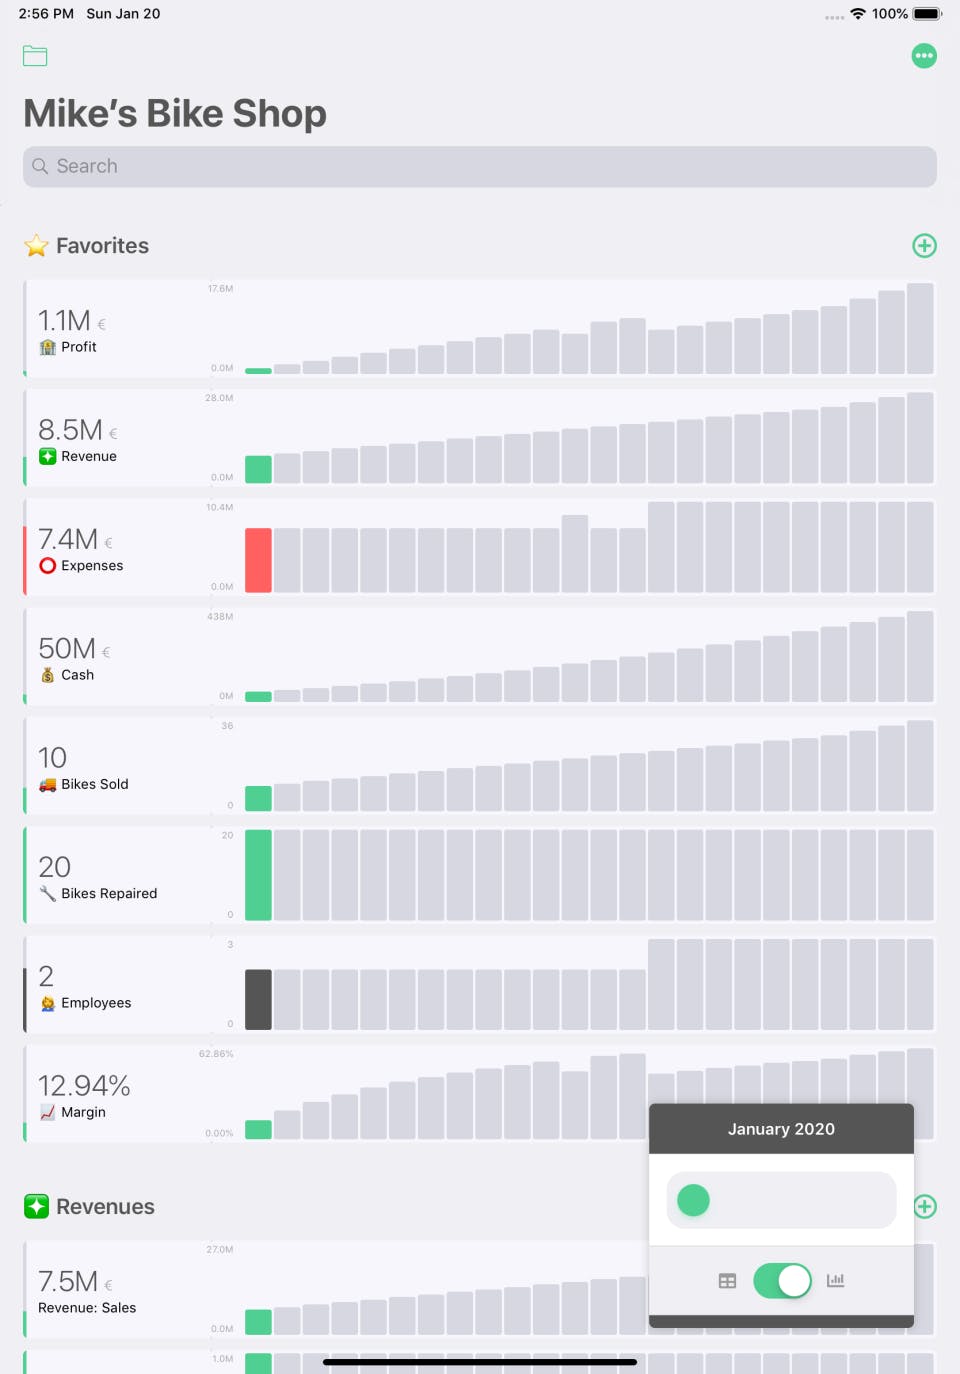The image size is (960, 1374).
Task: Add a new item to Revenues
Action: (x=925, y=1207)
